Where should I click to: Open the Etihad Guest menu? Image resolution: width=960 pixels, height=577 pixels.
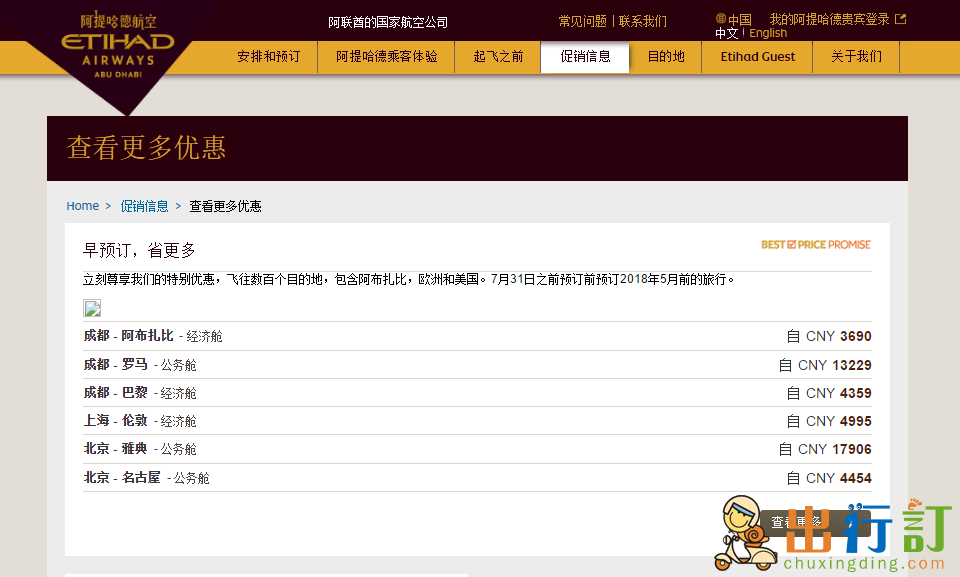[757, 57]
